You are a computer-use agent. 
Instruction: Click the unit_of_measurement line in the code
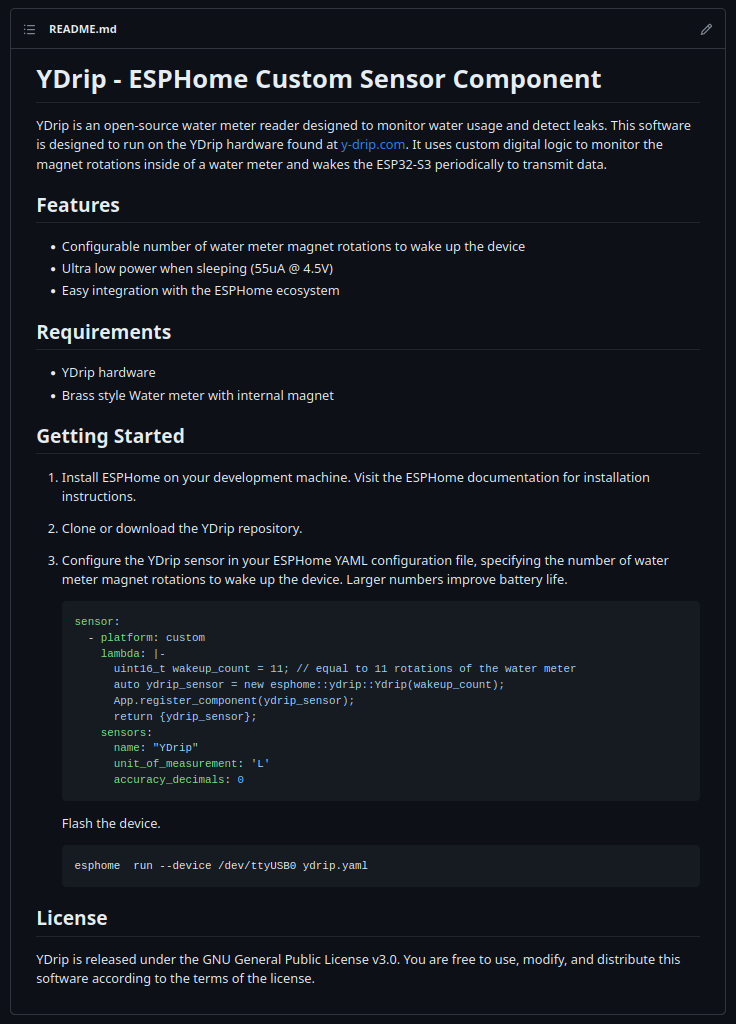tap(191, 763)
